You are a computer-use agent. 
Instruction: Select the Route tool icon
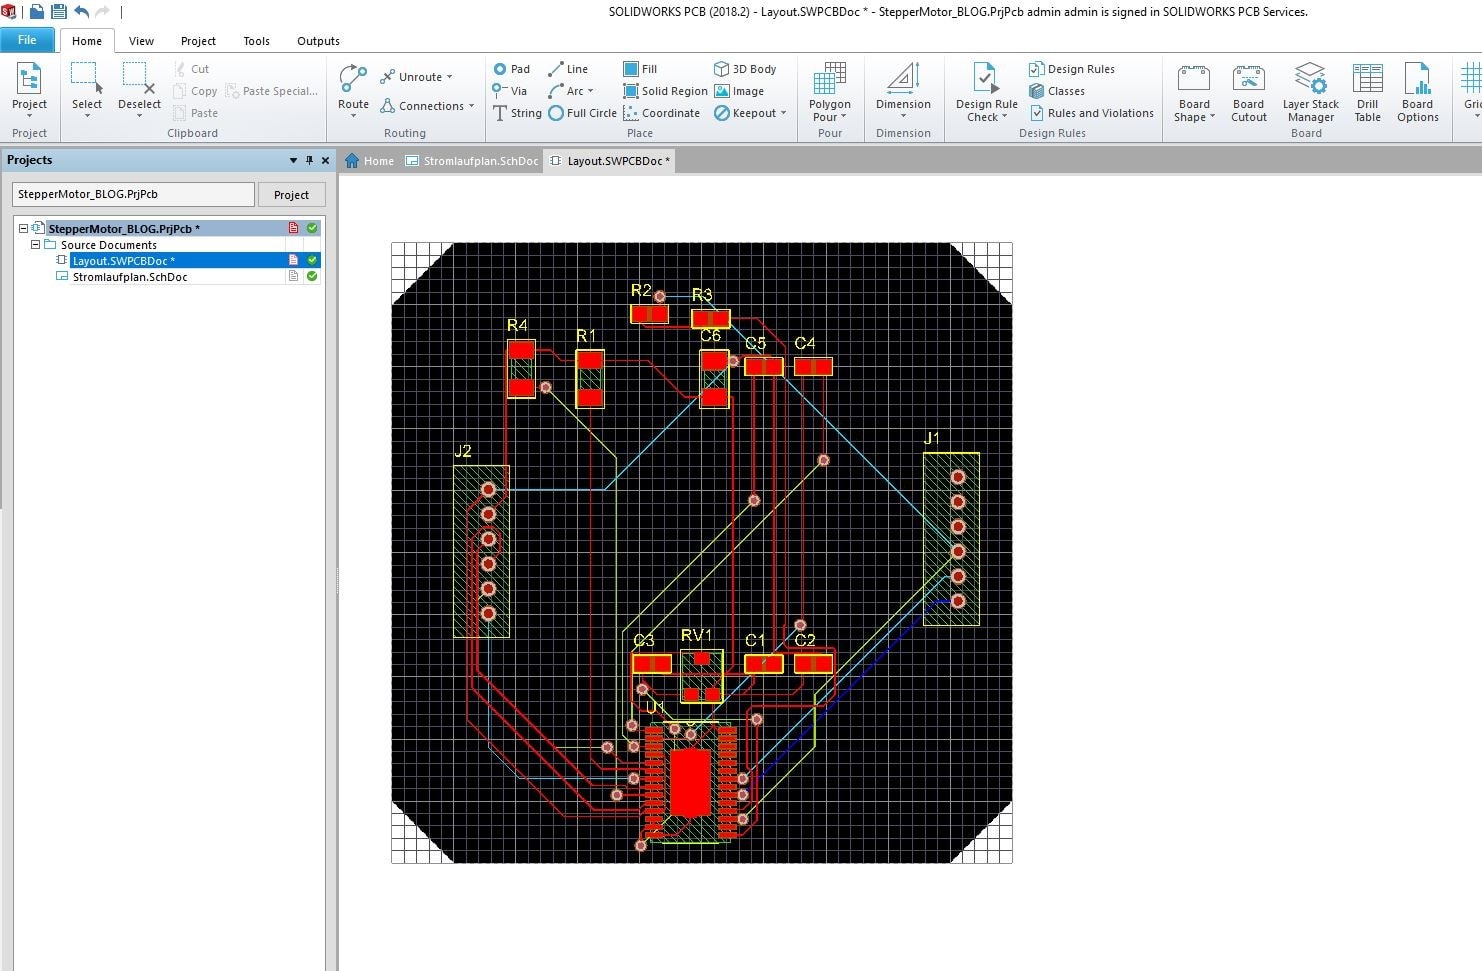[x=353, y=80]
